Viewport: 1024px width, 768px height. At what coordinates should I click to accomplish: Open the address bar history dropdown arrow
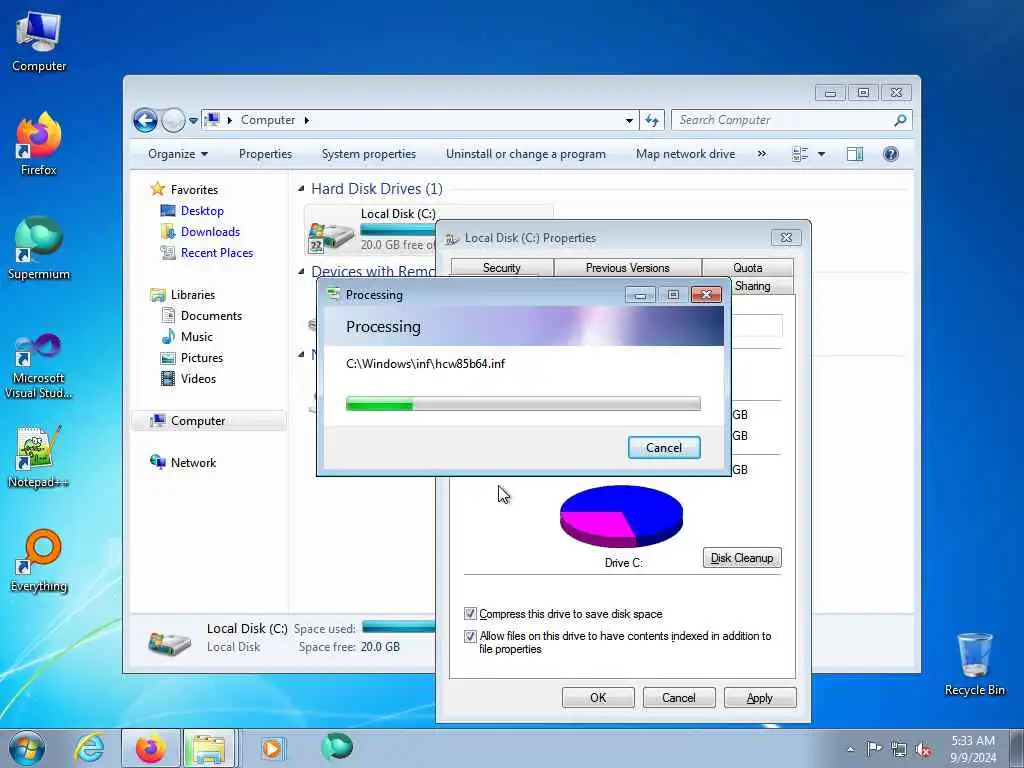(x=629, y=121)
